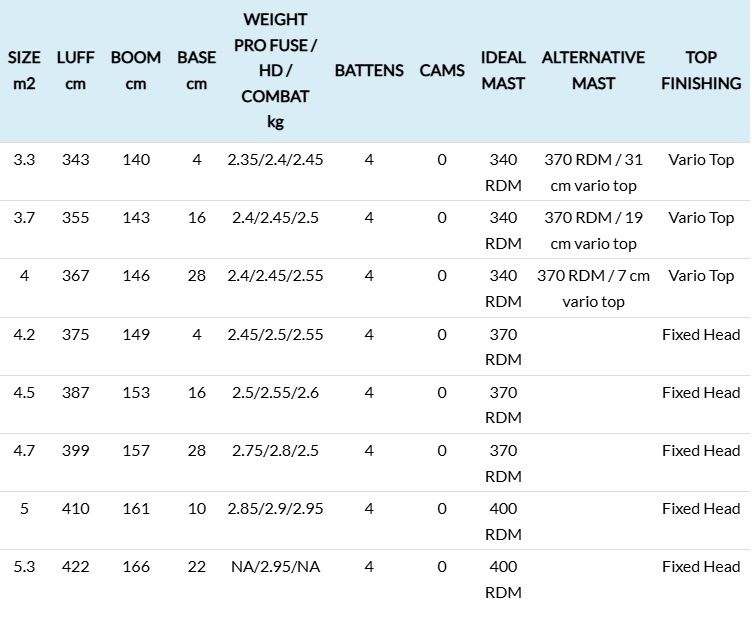Select the boom value 161

coord(136,509)
